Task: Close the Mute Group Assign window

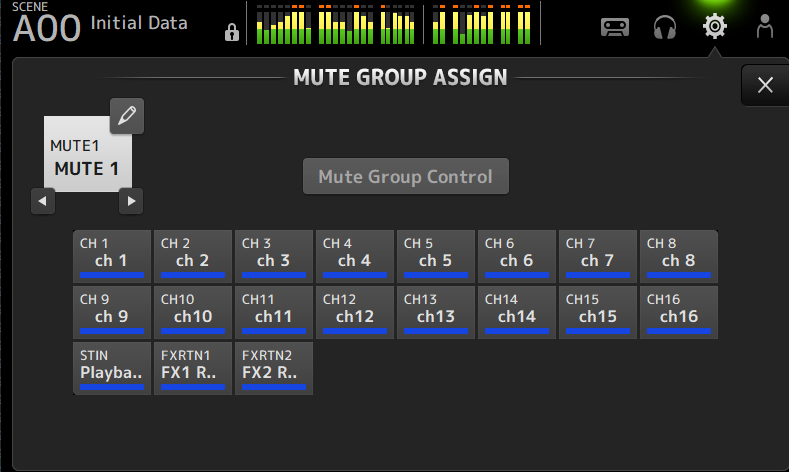Action: [x=765, y=85]
